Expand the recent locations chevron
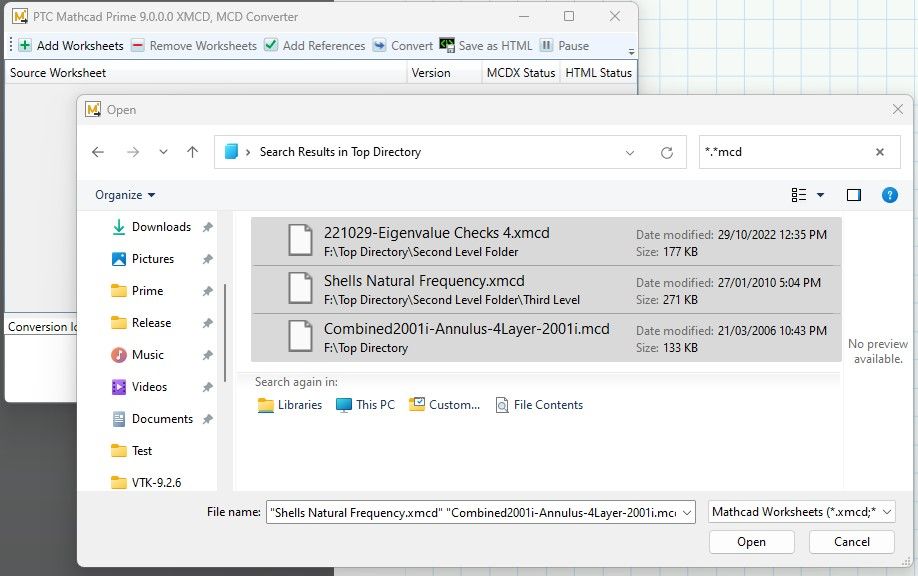Screen dimensions: 918x576 click(x=163, y=152)
